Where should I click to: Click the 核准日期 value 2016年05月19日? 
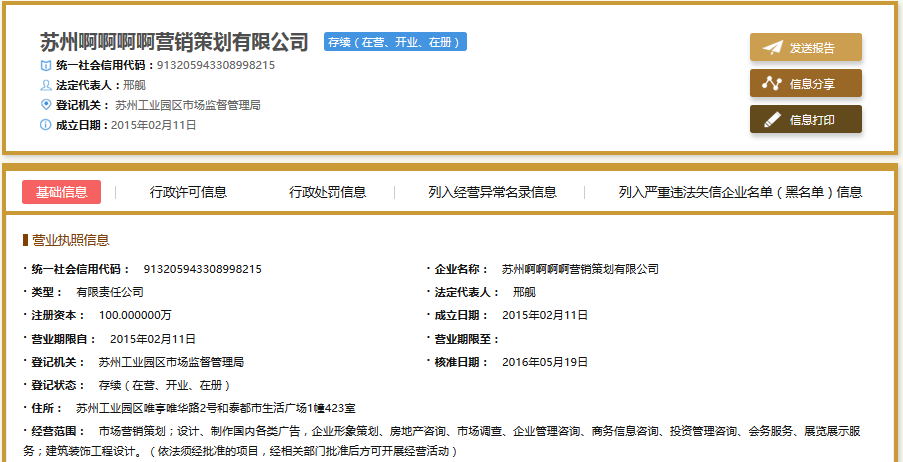pyautogui.click(x=545, y=361)
